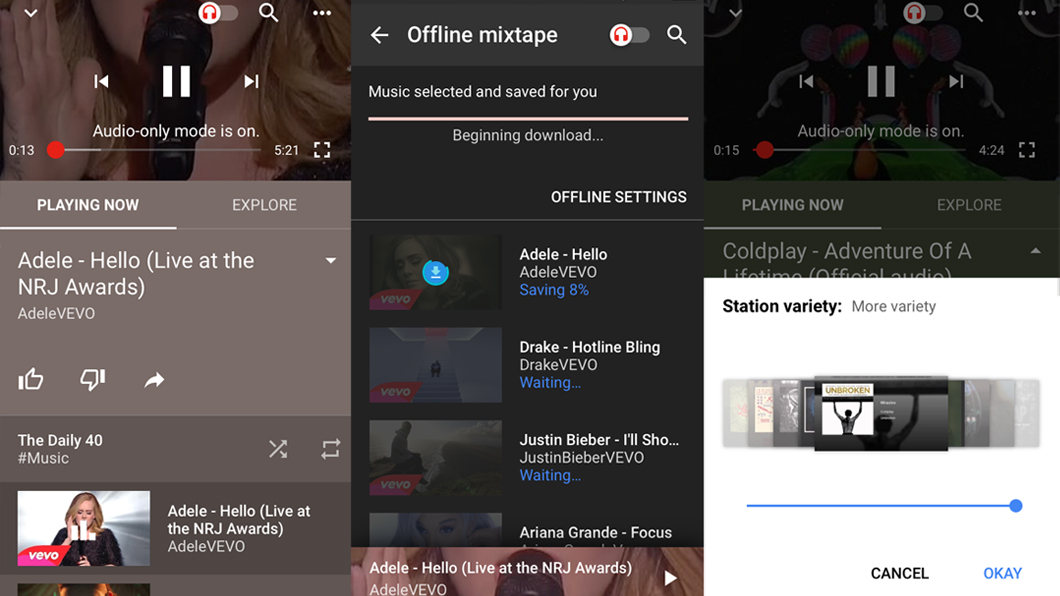Viewport: 1060px width, 596px height.
Task: Toggle repeat for The Daily 40
Action: click(331, 449)
